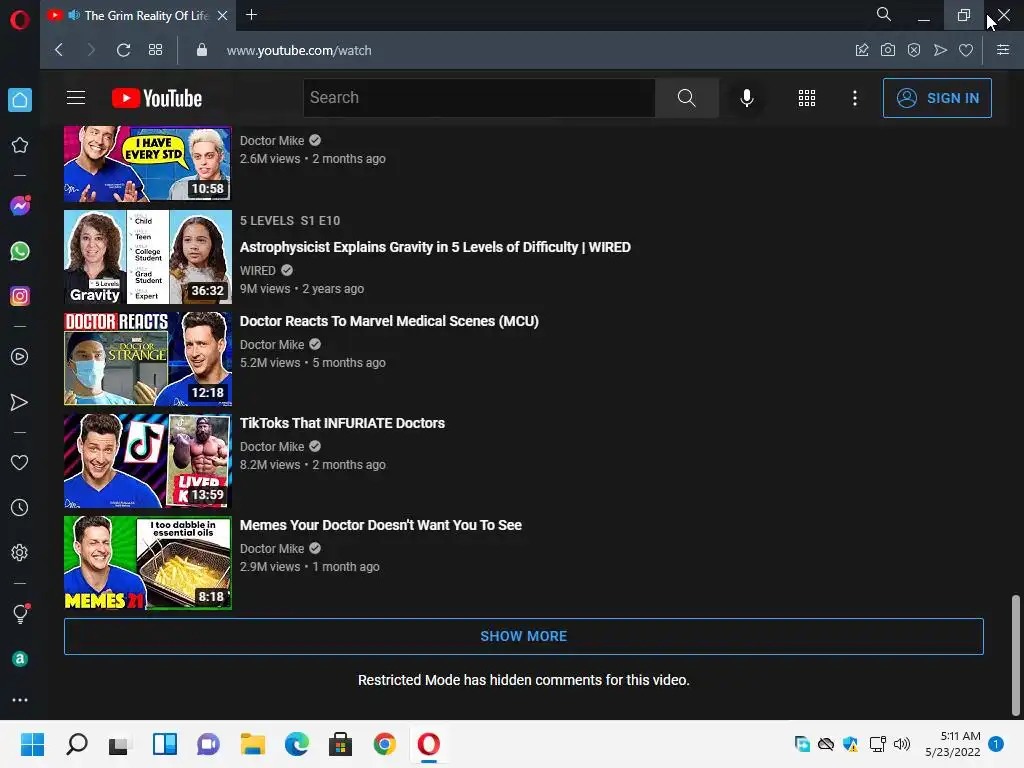This screenshot has height=768, width=1024.
Task: Open Windows taskbar search
Action: (x=76, y=744)
